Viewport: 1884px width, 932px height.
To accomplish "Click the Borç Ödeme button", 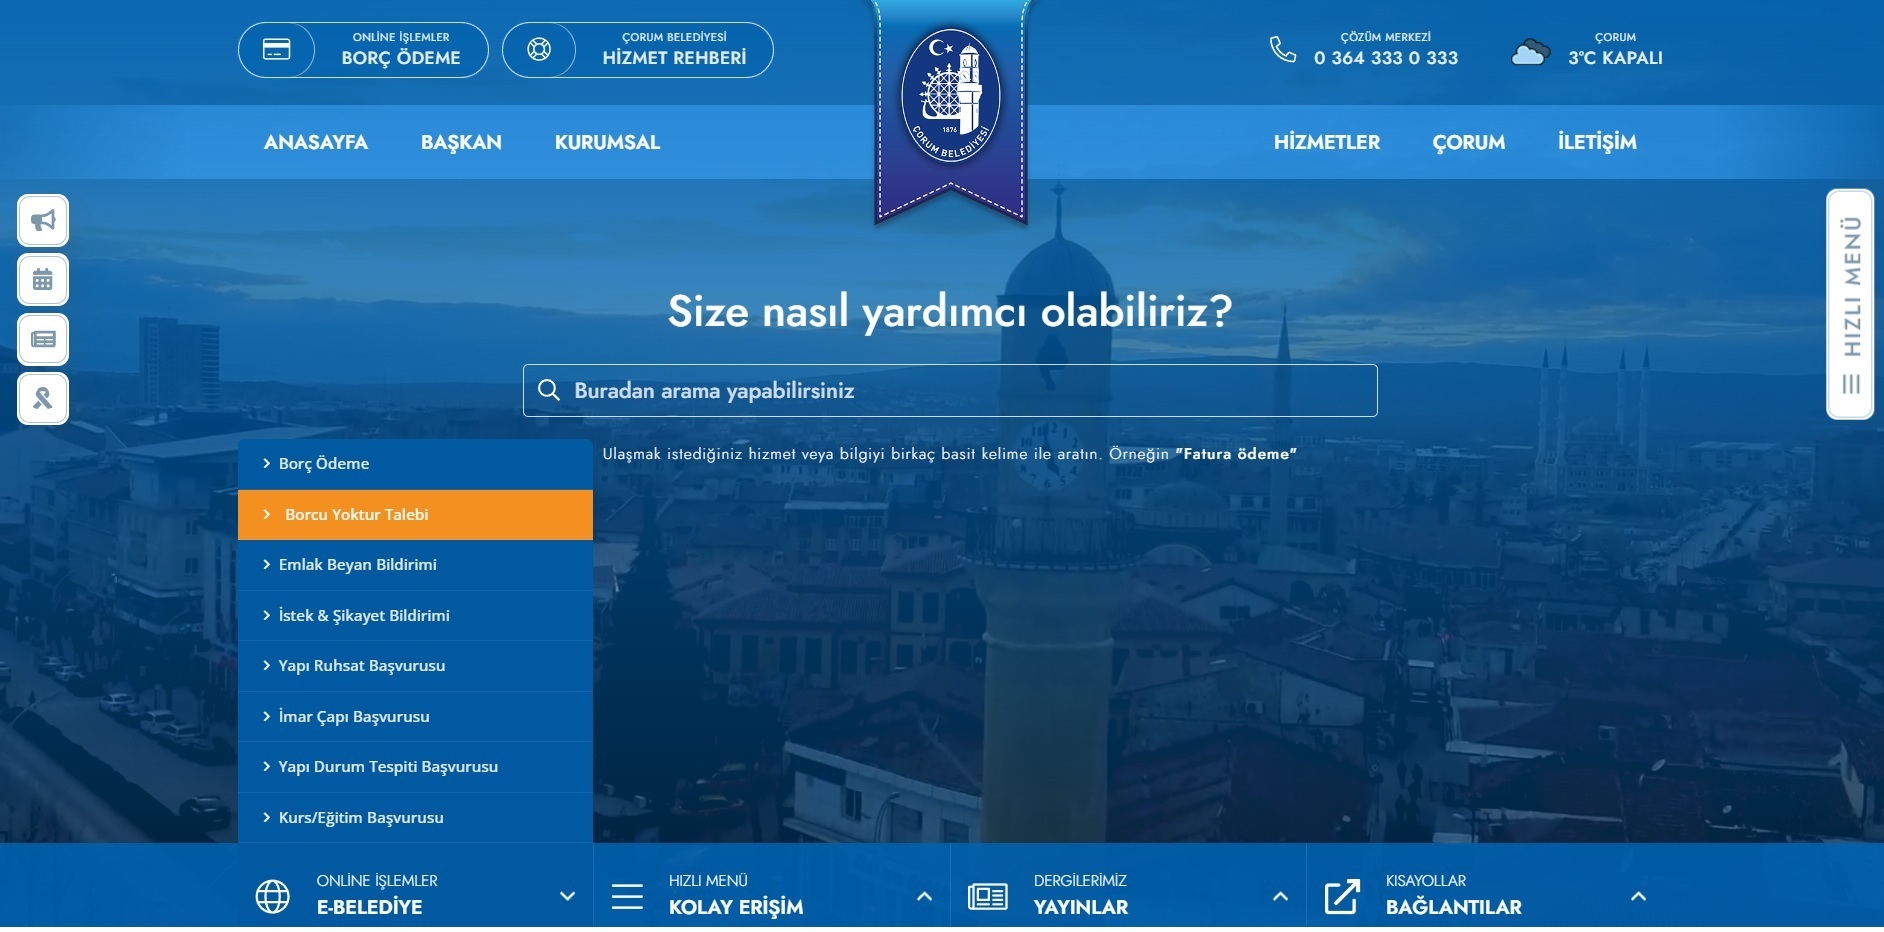I will [363, 50].
